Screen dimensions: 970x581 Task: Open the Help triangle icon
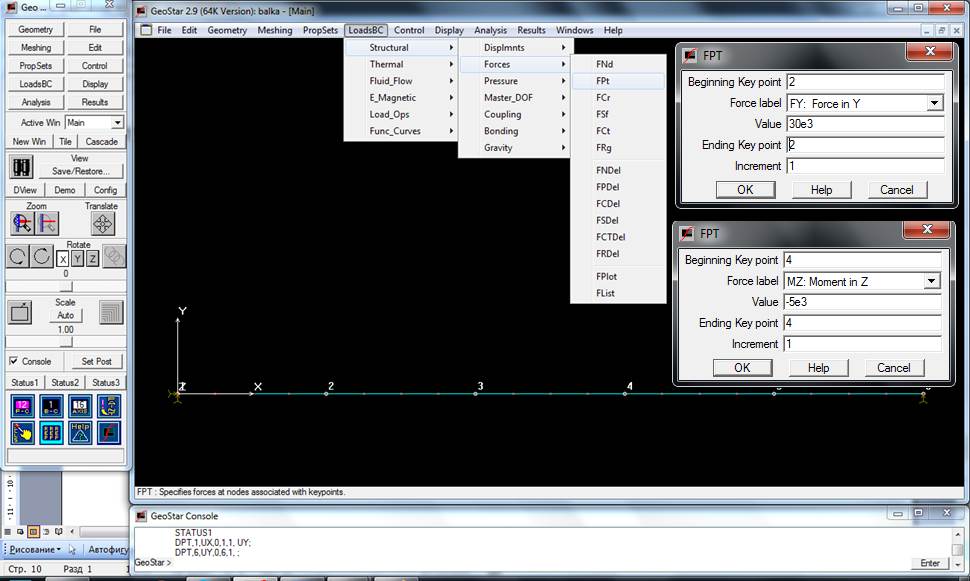80,433
